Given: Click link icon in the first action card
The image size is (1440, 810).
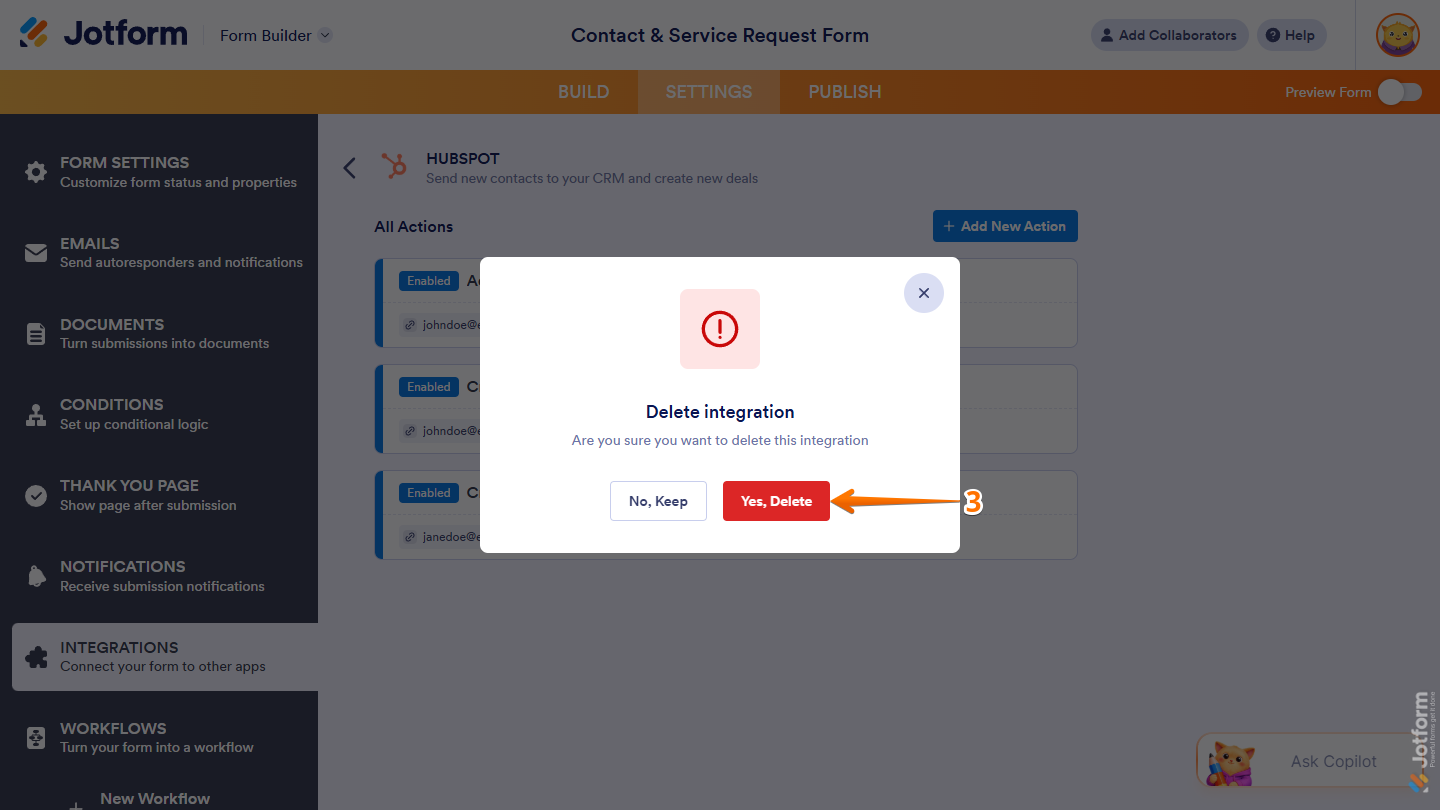Looking at the screenshot, I should 410,325.
